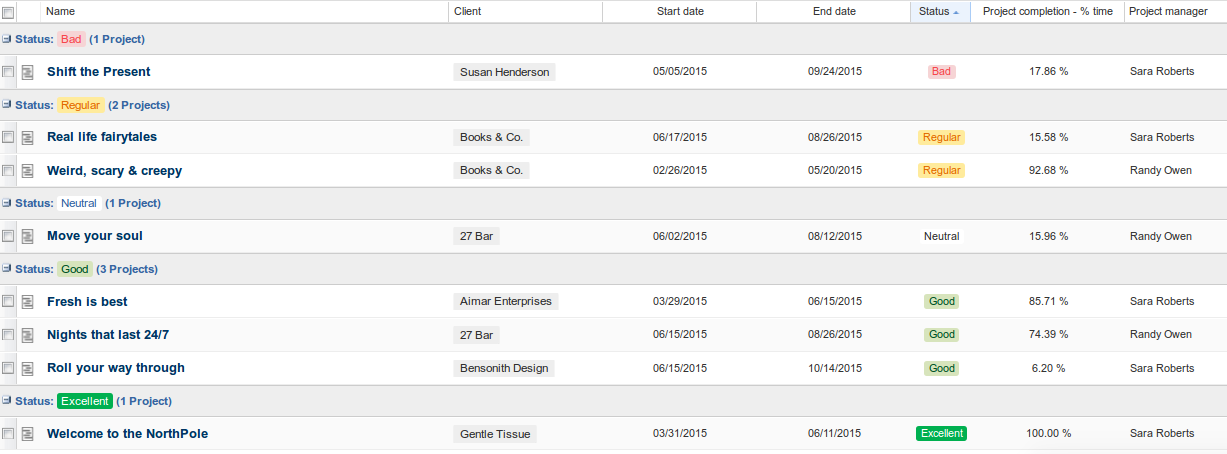Viewport: 1227px width, 454px height.
Task: Click the project icon beside Fresh is best
Action: 28,302
